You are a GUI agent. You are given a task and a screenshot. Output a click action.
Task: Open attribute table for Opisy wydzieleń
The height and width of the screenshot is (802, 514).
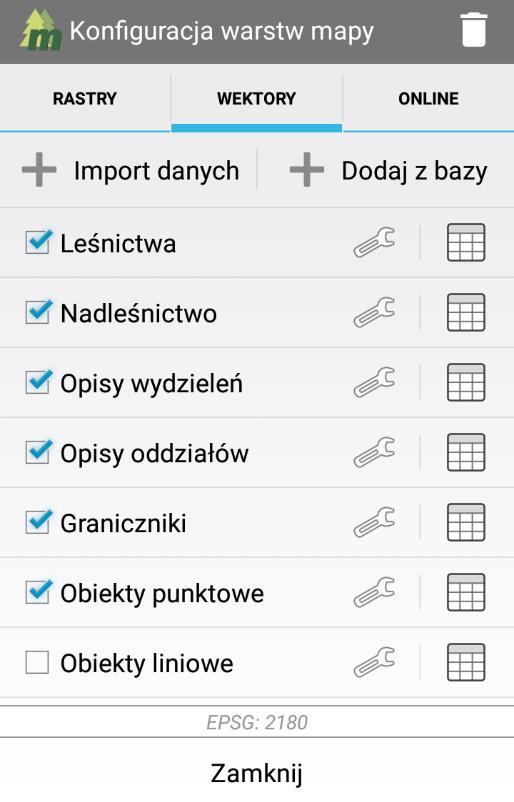[466, 383]
